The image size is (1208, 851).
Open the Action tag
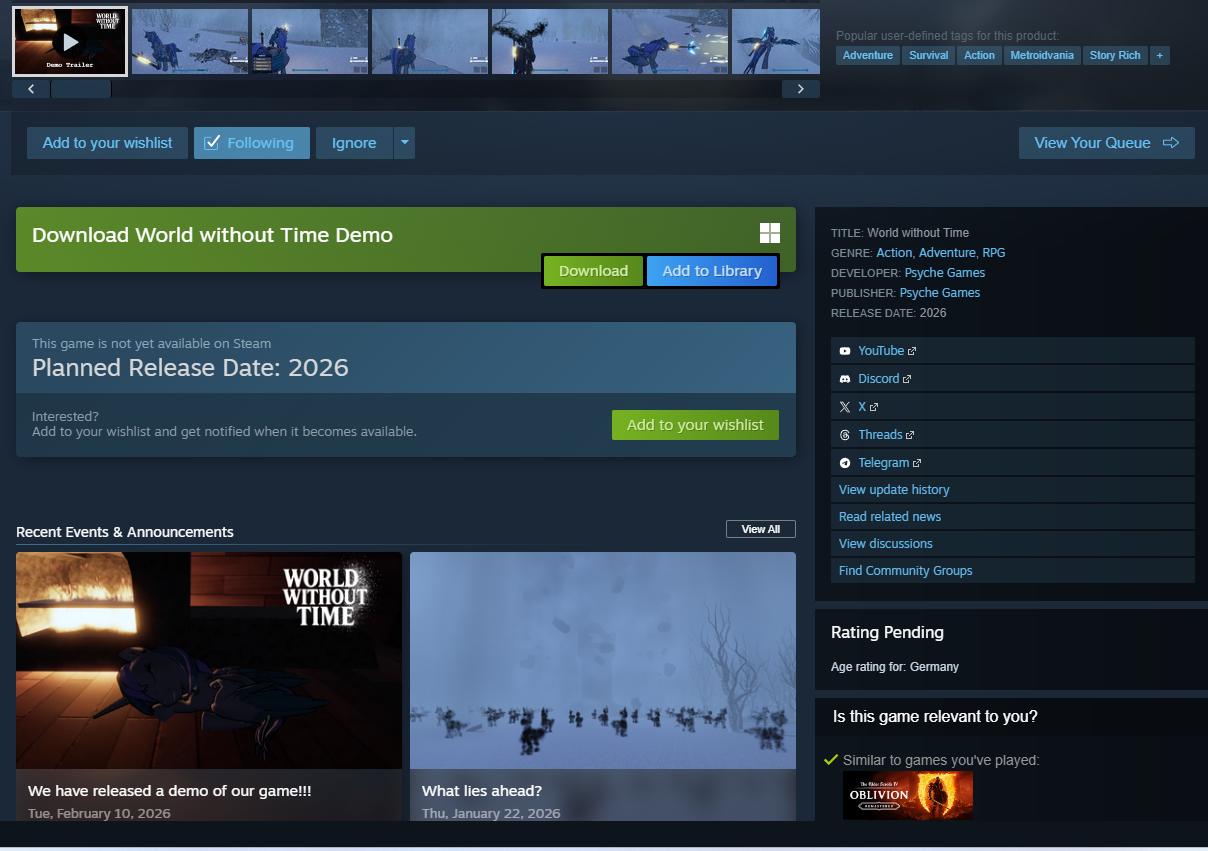(x=979, y=55)
